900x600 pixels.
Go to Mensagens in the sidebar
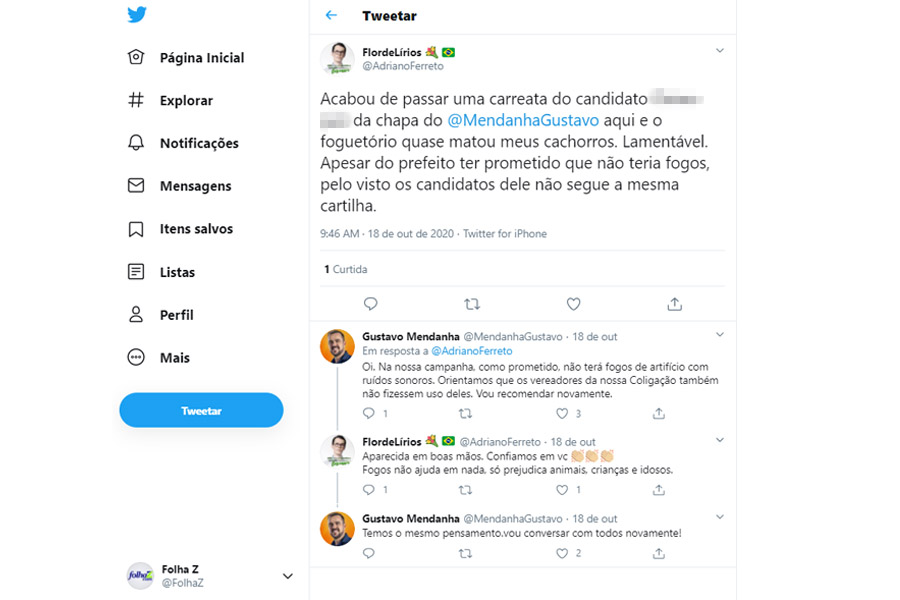[195, 186]
